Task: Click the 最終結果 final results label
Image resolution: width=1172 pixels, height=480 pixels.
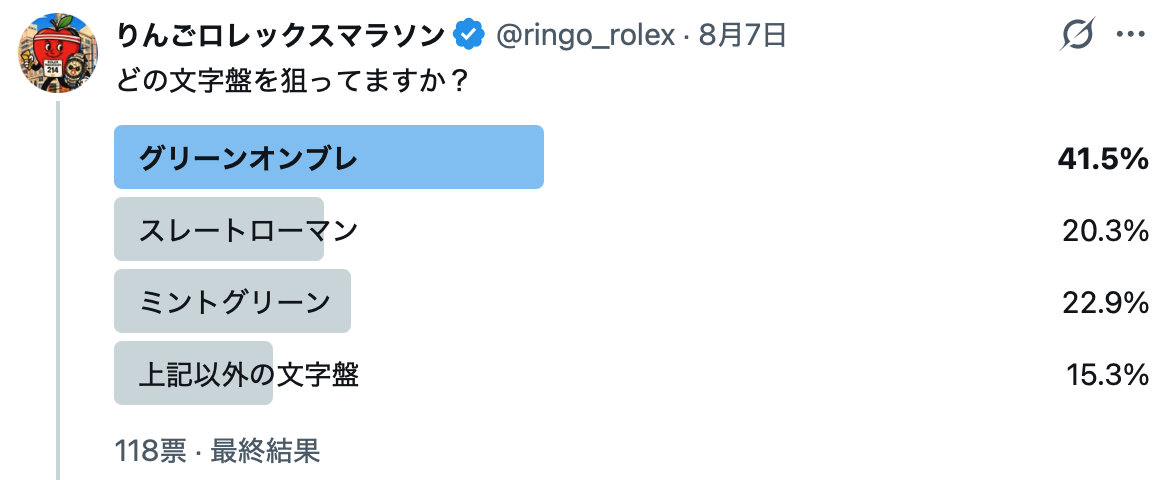Action: 265,451
